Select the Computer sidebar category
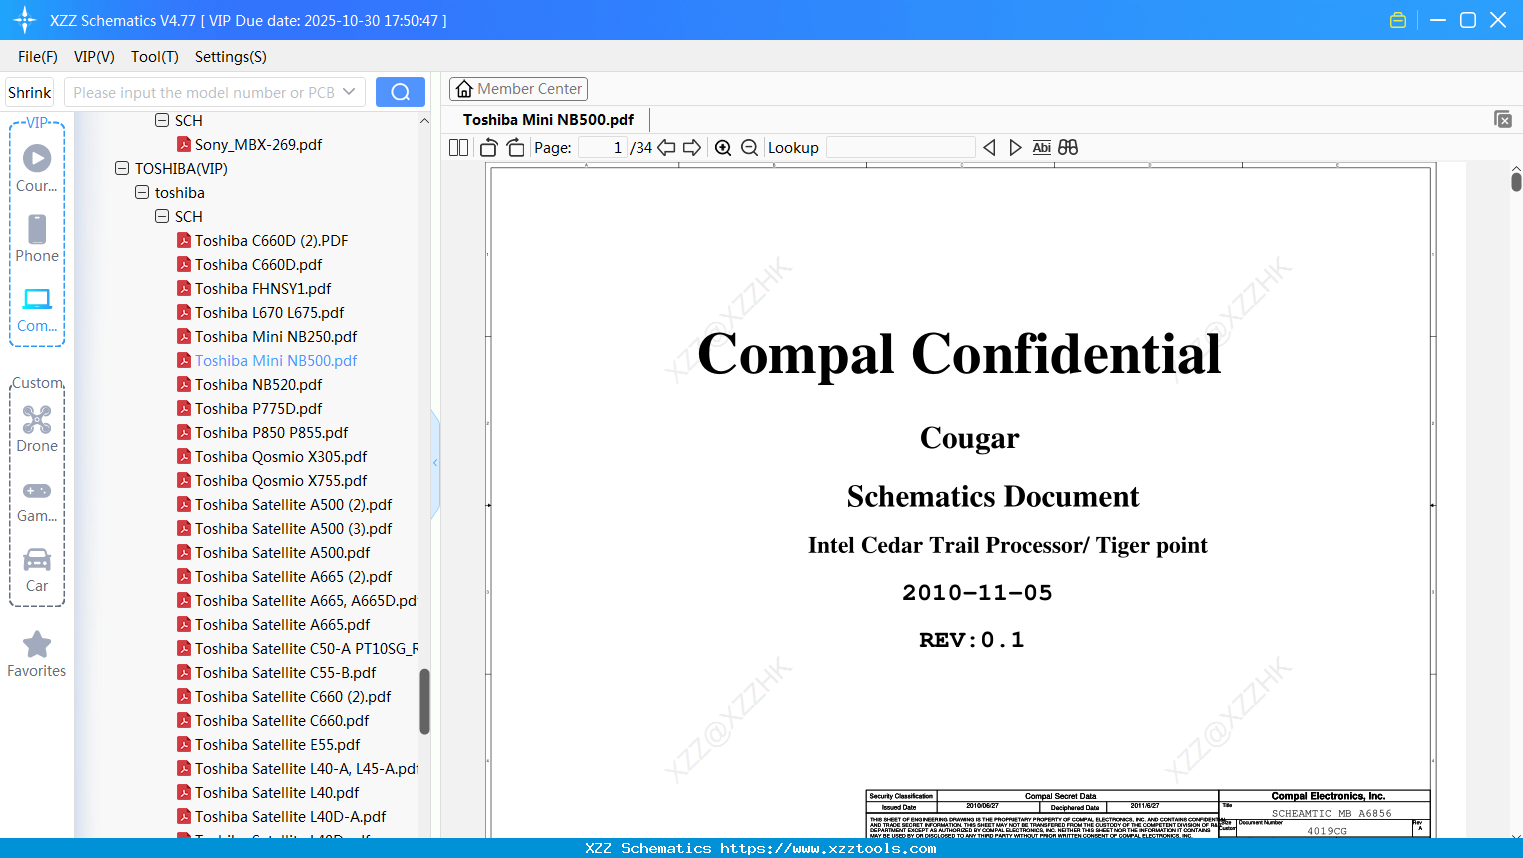The image size is (1523, 858). point(37,310)
